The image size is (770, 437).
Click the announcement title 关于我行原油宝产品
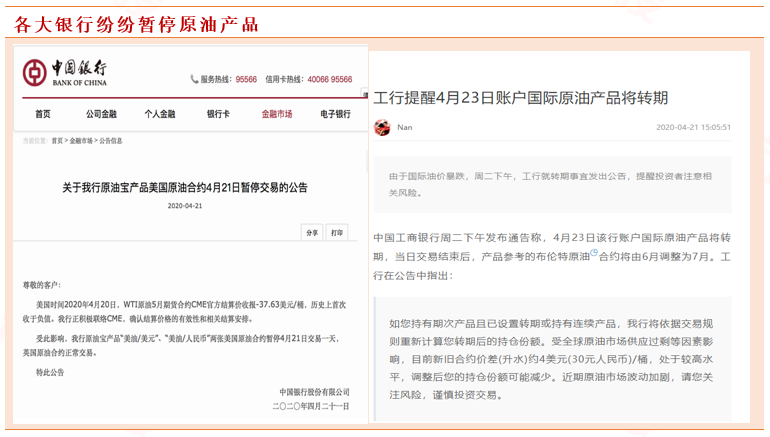(185, 188)
